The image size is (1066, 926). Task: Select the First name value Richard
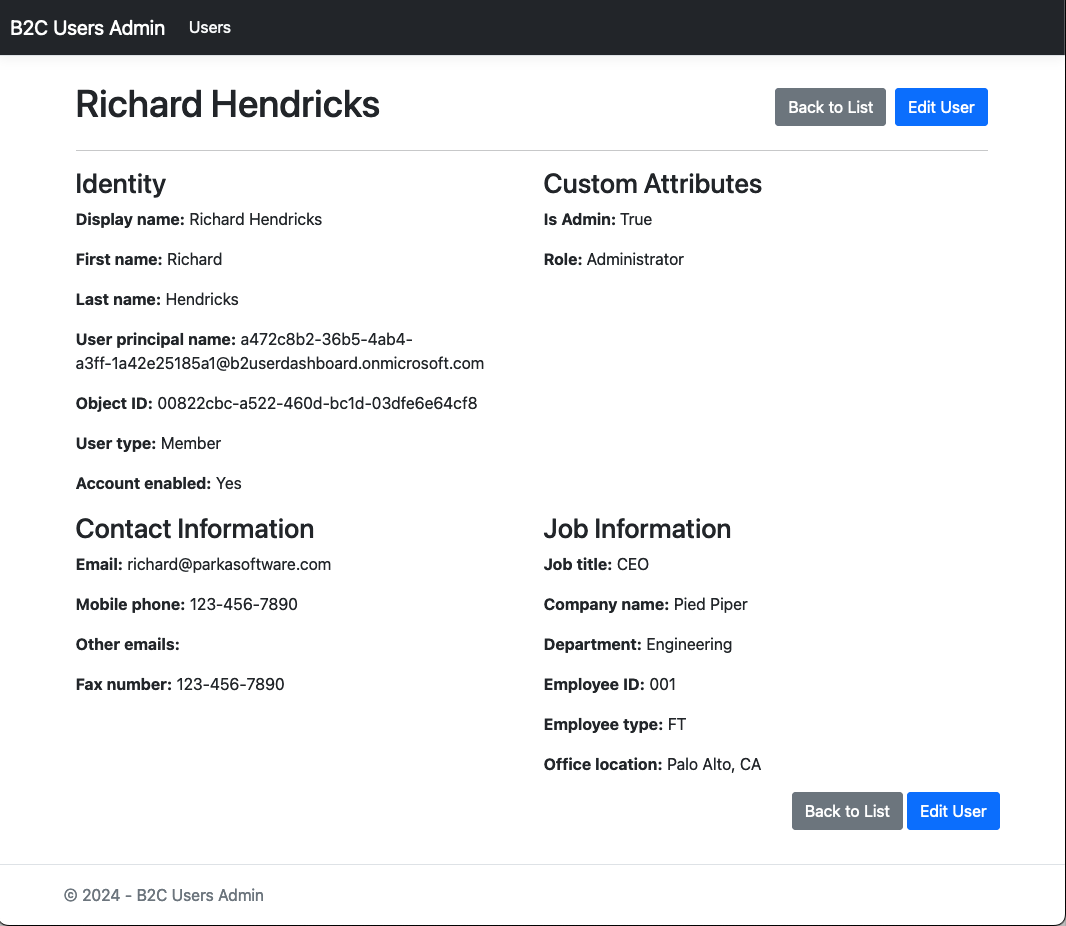(x=194, y=260)
